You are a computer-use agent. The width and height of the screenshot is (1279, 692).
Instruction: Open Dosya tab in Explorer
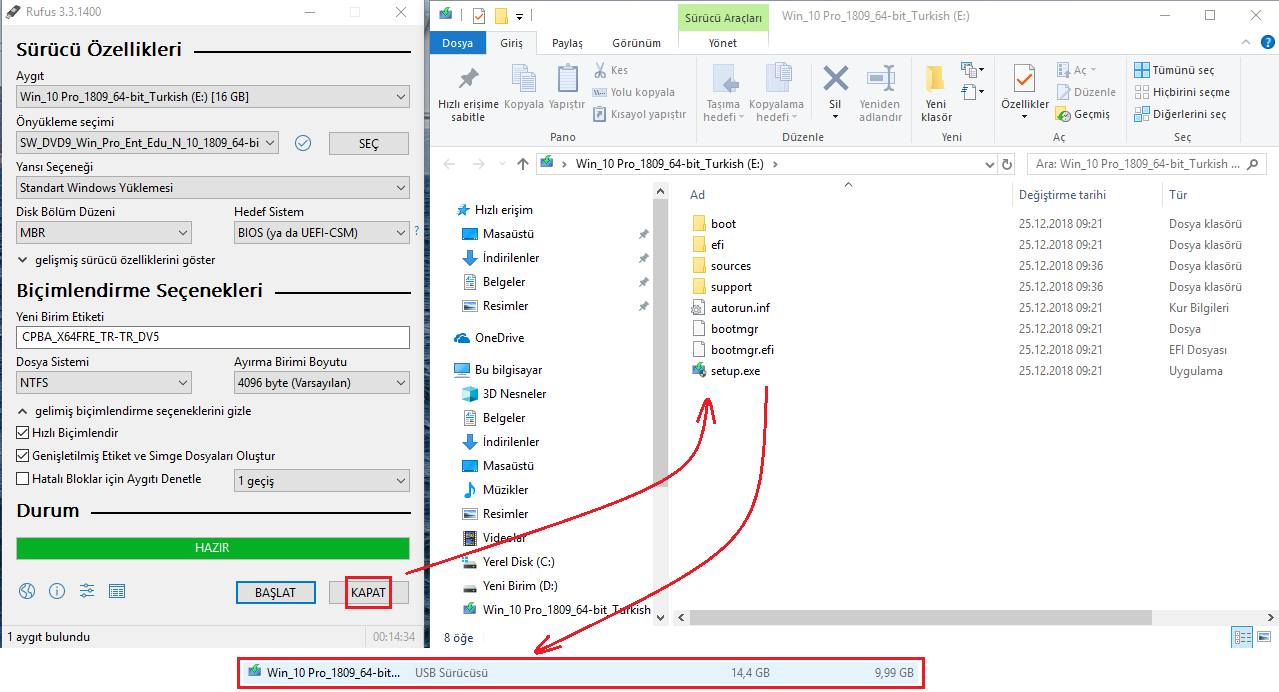click(x=457, y=43)
